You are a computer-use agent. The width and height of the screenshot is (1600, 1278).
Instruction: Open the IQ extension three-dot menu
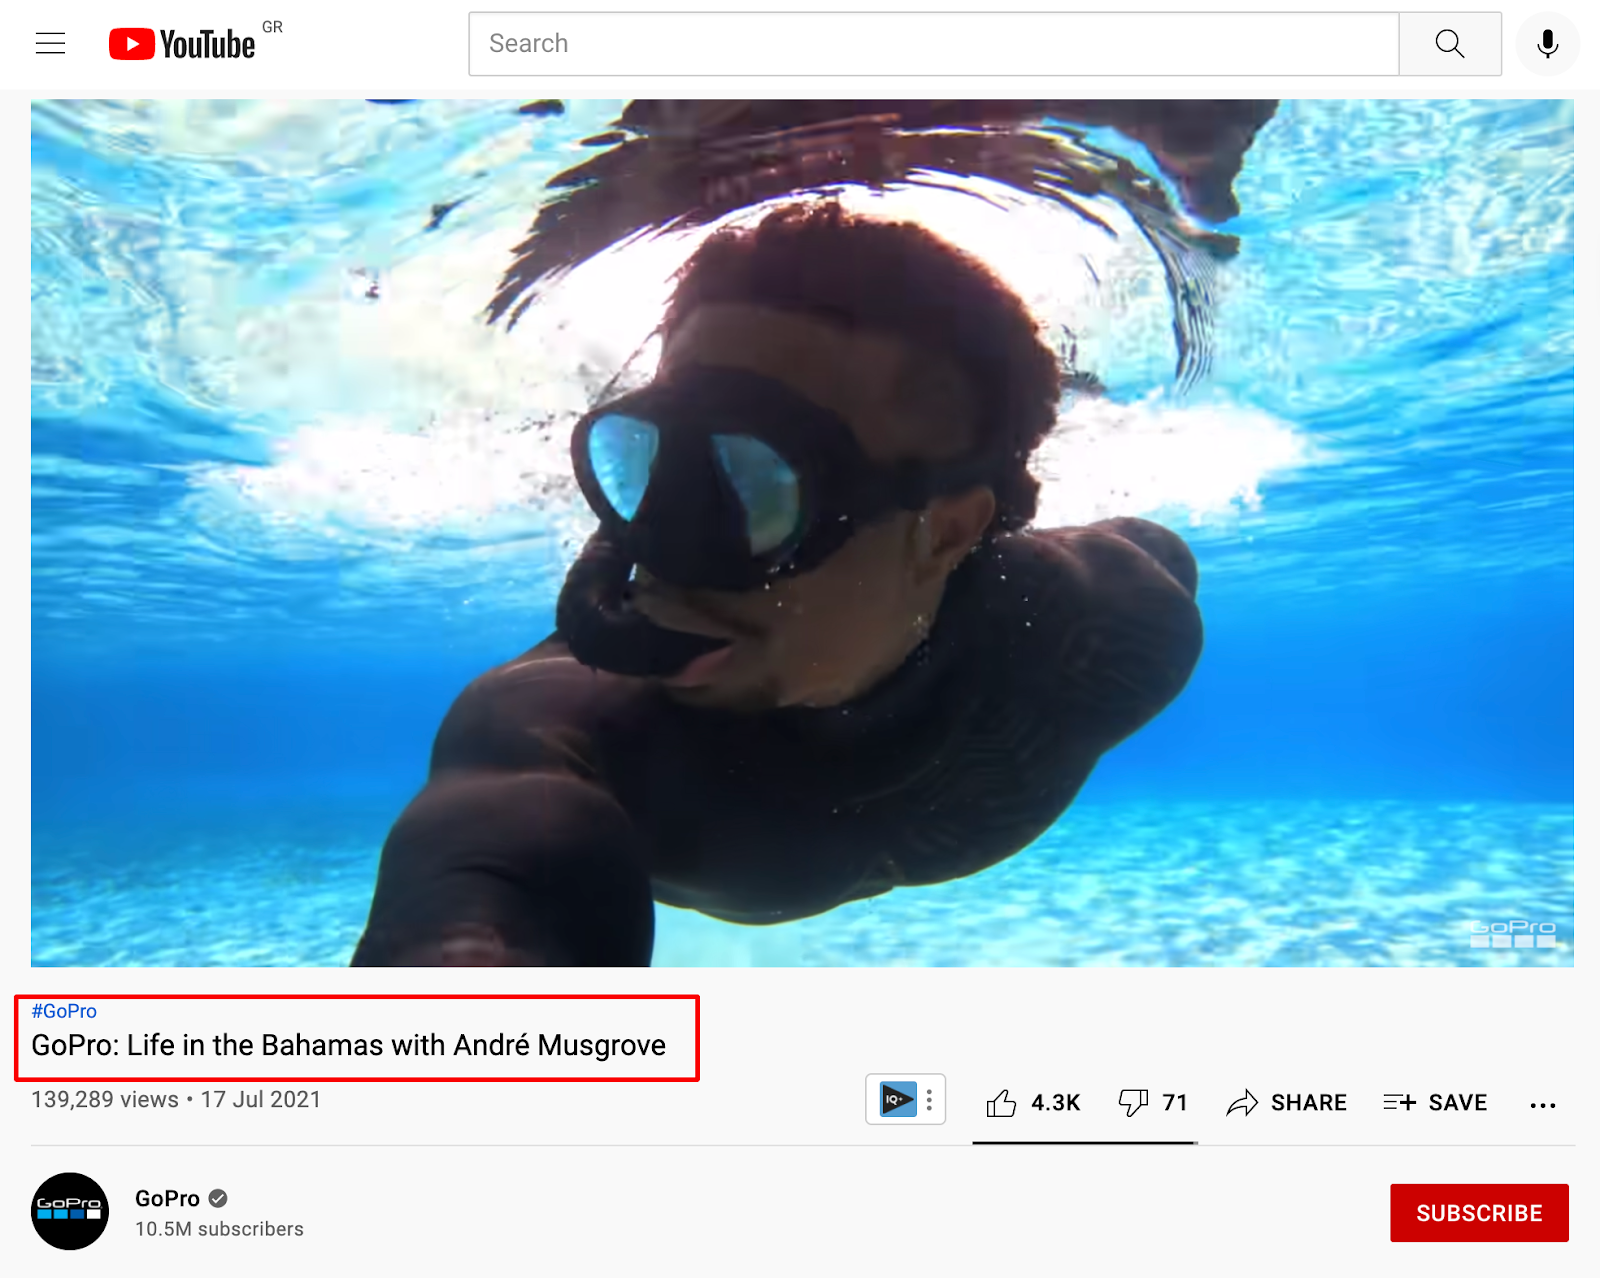pyautogui.click(x=930, y=1100)
